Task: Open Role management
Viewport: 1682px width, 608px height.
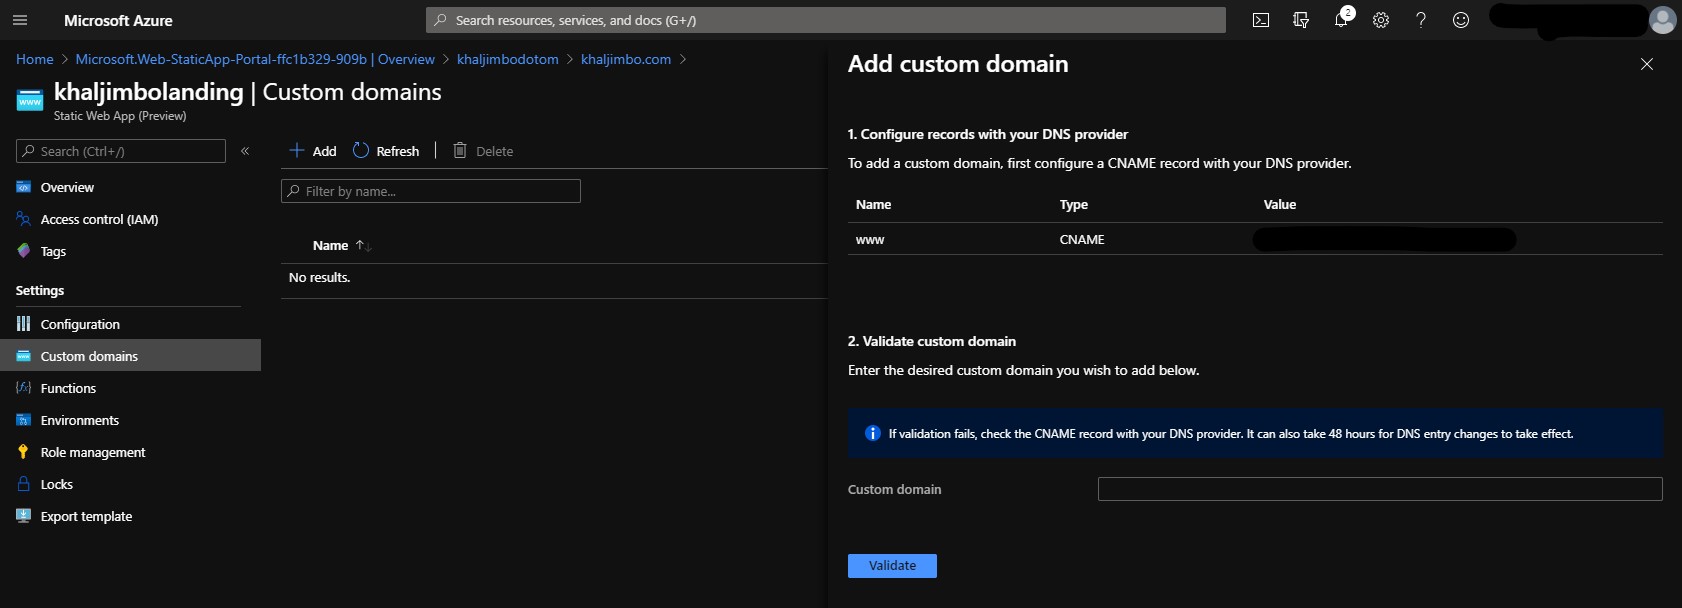Action: (x=130, y=452)
